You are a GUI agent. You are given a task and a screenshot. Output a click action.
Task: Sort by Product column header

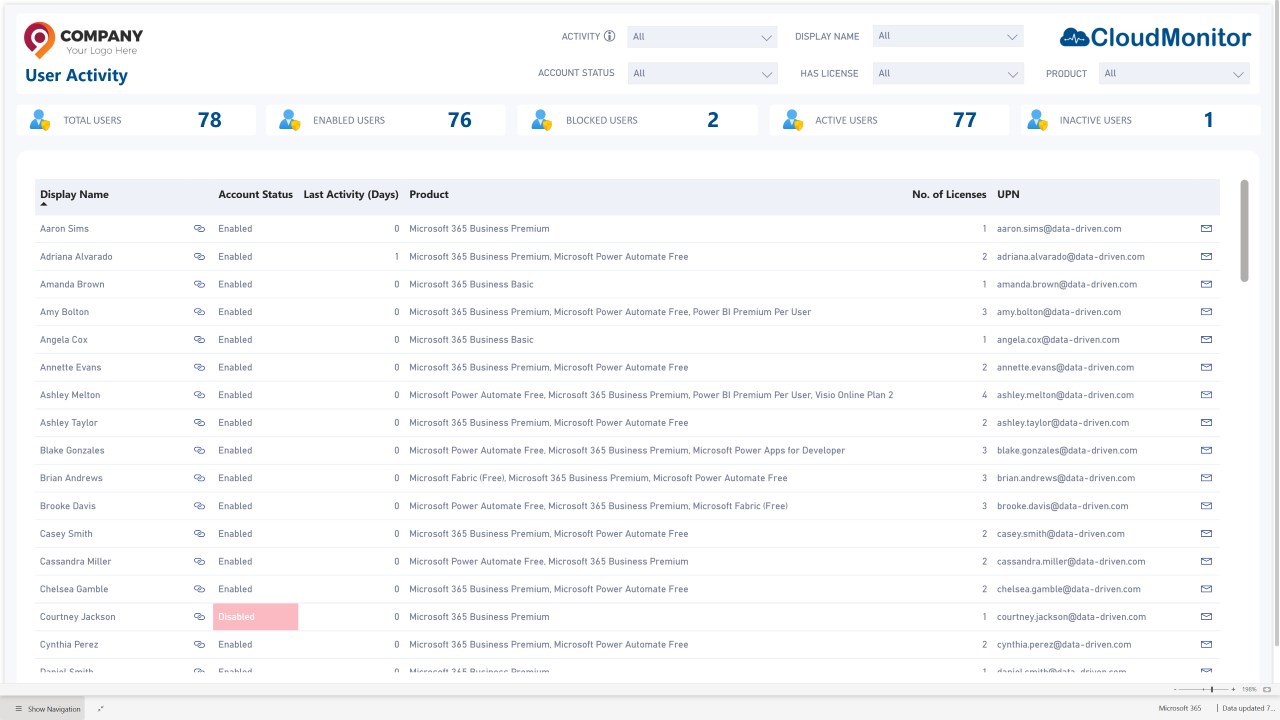pos(429,195)
